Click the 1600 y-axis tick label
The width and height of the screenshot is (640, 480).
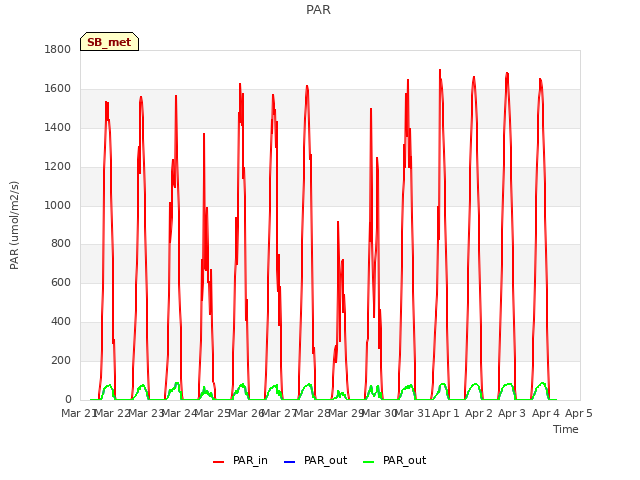pos(58,89)
